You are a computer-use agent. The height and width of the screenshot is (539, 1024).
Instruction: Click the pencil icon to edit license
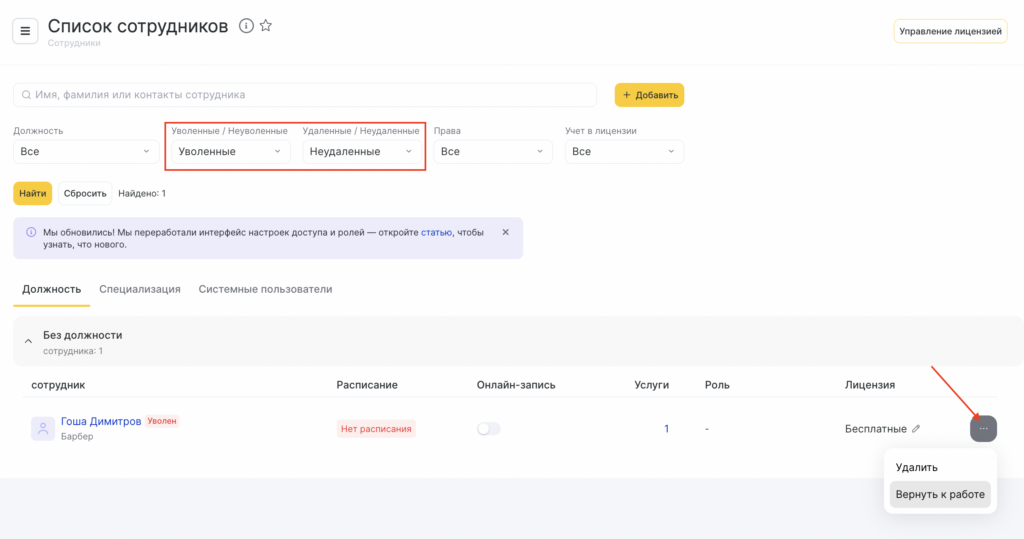pos(916,429)
